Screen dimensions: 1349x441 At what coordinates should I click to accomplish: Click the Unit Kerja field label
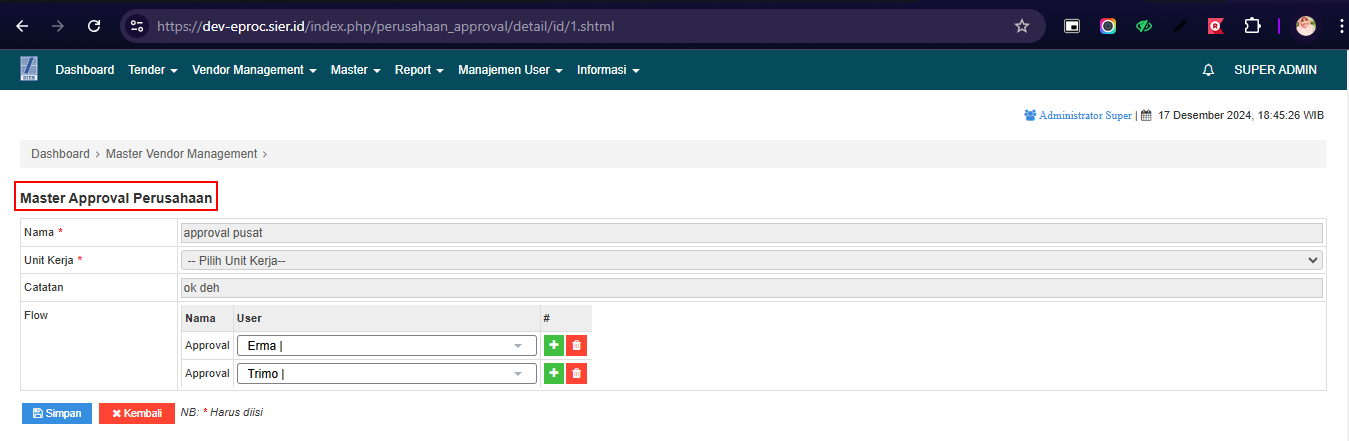point(50,260)
